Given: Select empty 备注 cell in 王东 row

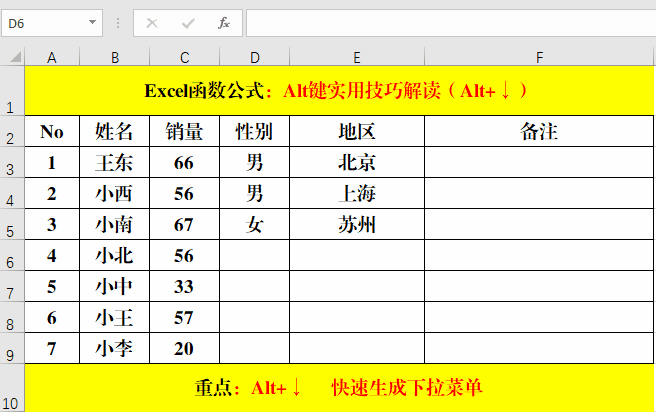Looking at the screenshot, I should (539, 162).
